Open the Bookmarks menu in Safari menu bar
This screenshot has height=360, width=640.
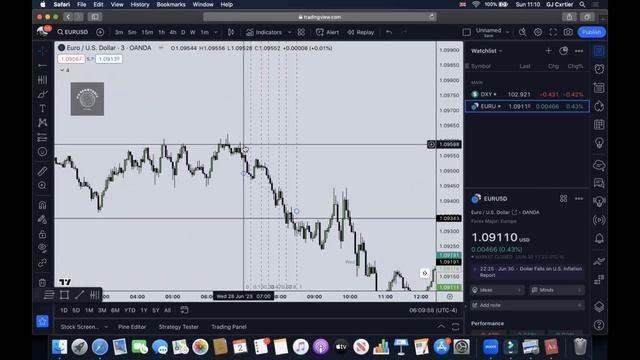coord(171,4)
